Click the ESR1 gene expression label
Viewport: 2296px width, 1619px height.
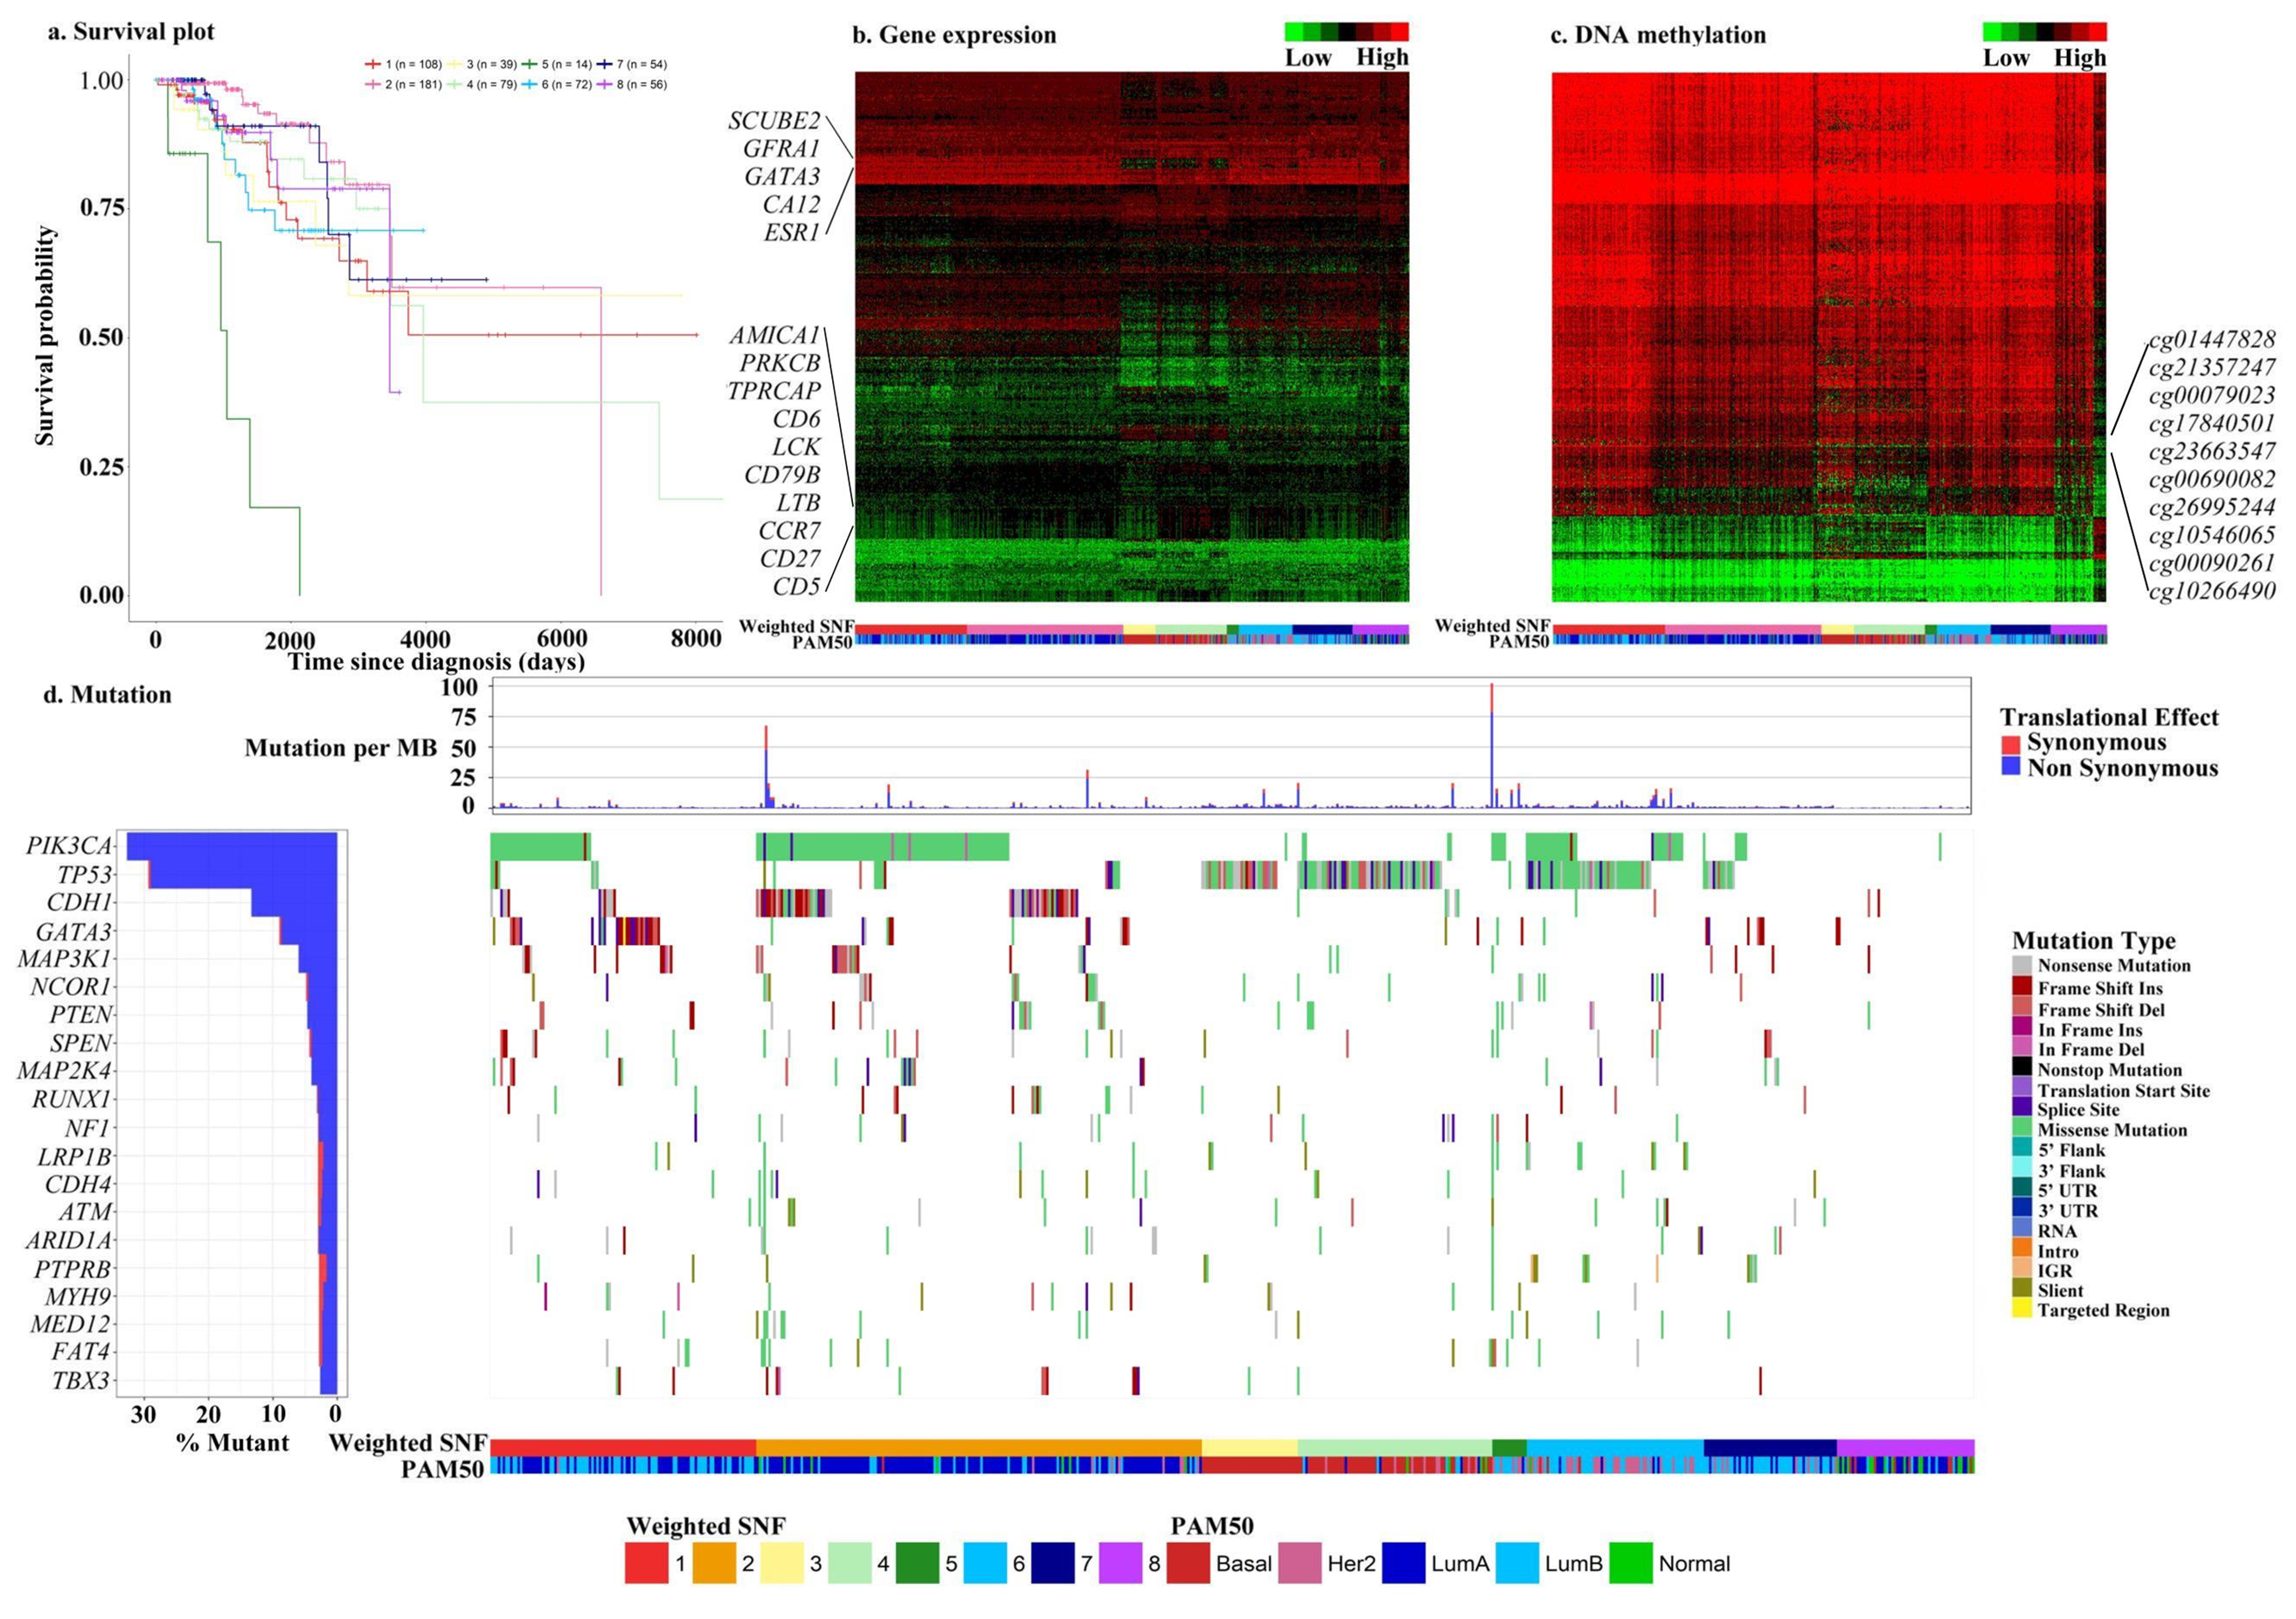click(791, 233)
